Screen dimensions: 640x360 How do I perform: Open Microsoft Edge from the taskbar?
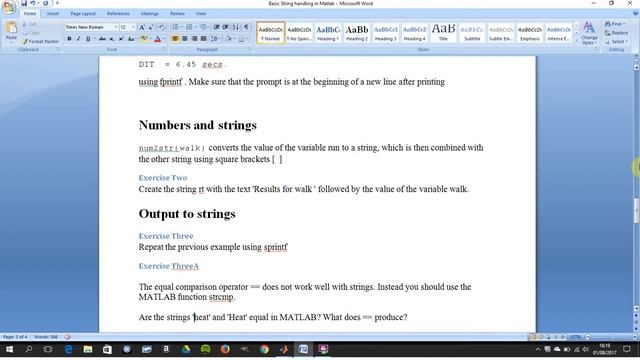pos(68,349)
